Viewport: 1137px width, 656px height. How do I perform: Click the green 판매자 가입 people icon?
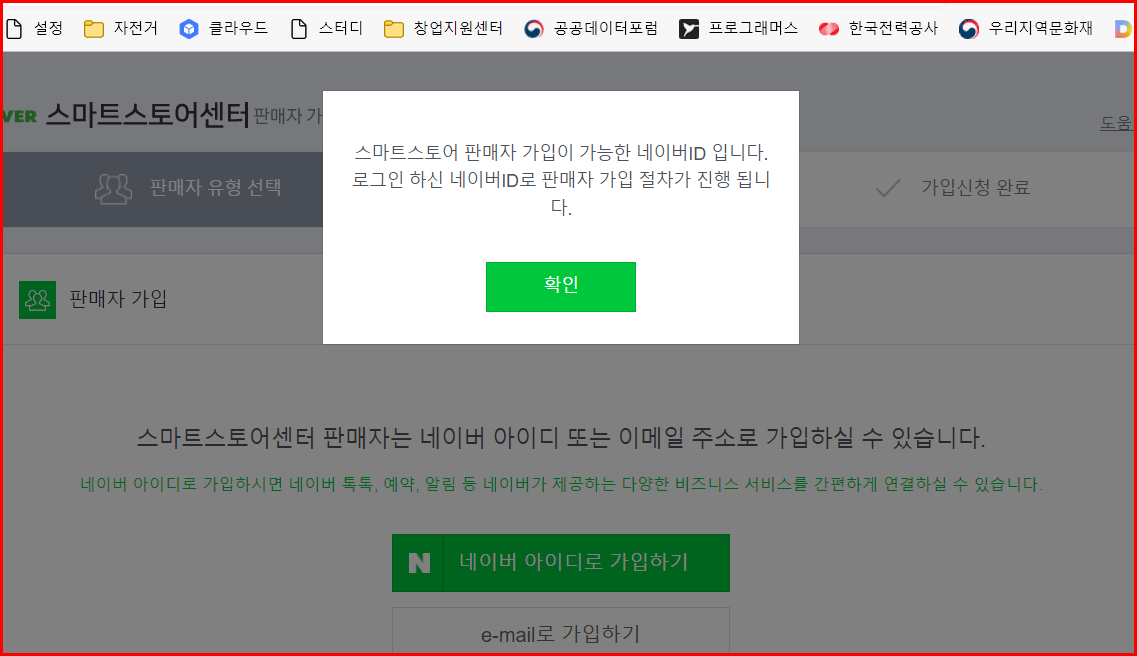(38, 299)
